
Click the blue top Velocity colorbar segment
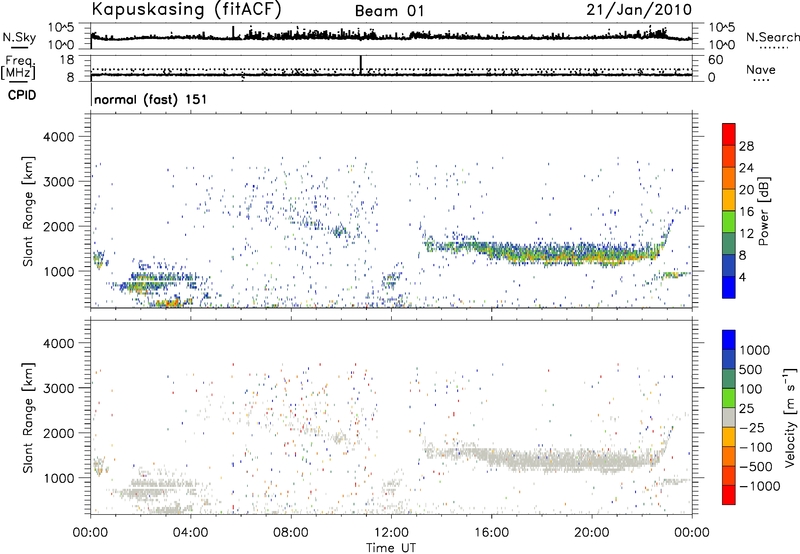coord(729,340)
